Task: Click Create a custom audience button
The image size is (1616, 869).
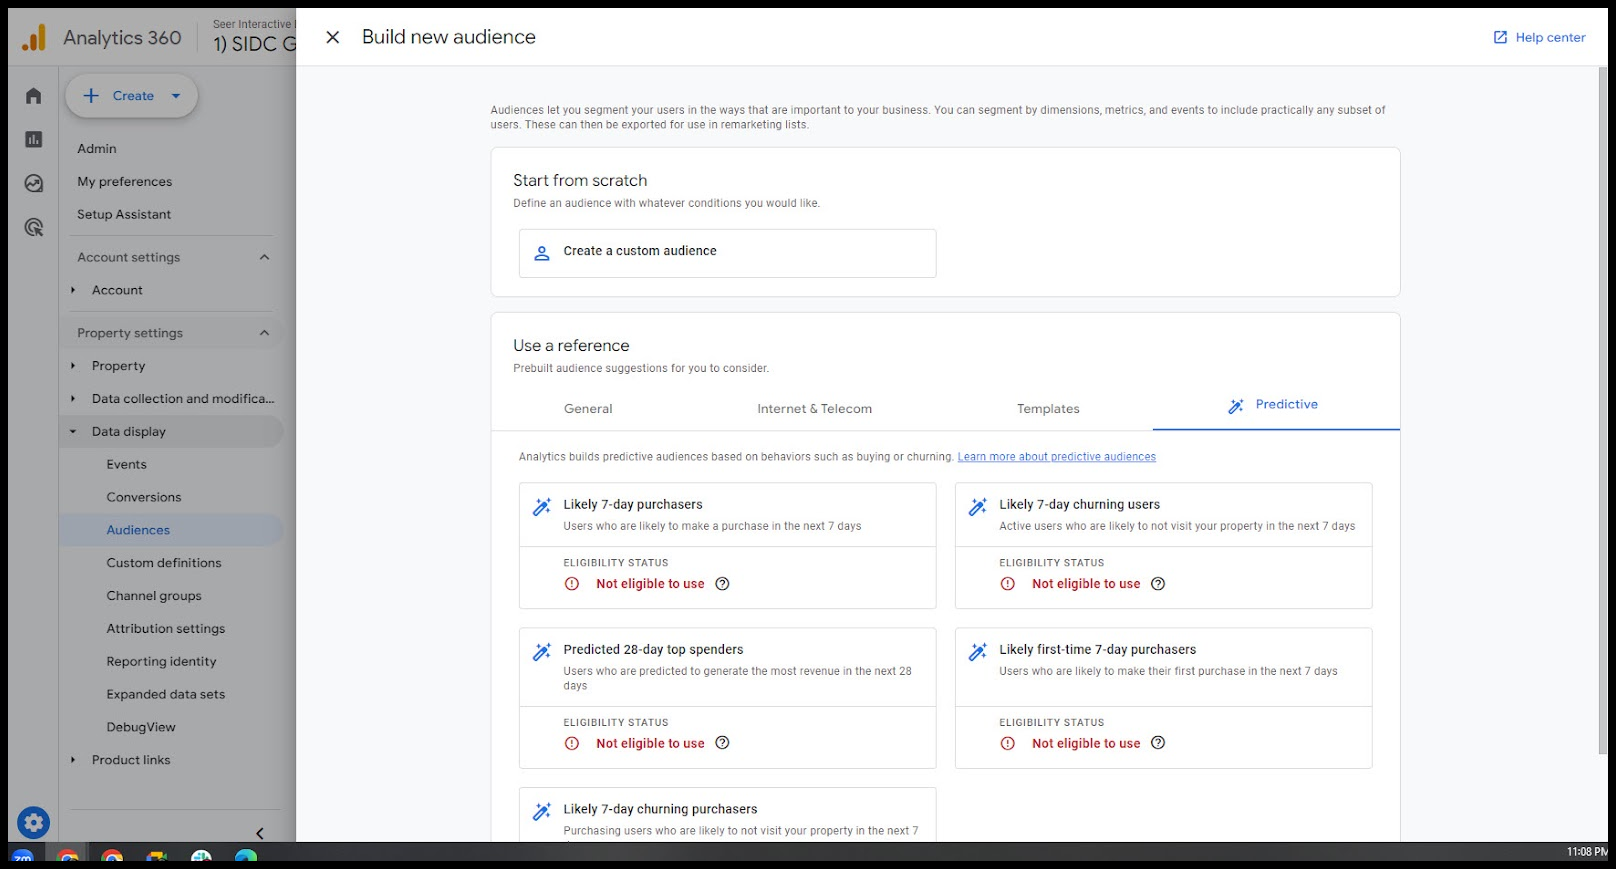Action: click(x=727, y=252)
